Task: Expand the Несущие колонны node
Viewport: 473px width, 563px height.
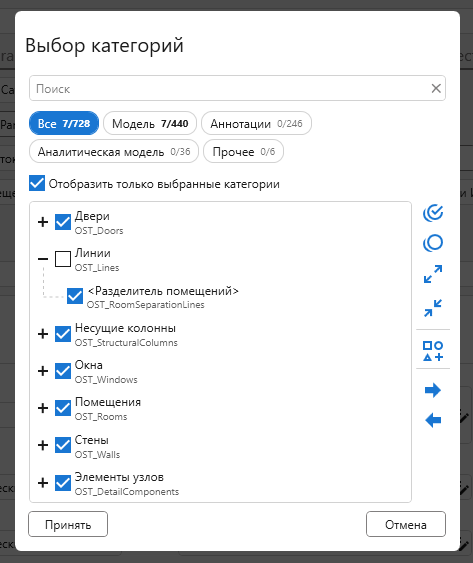Action: point(43,334)
